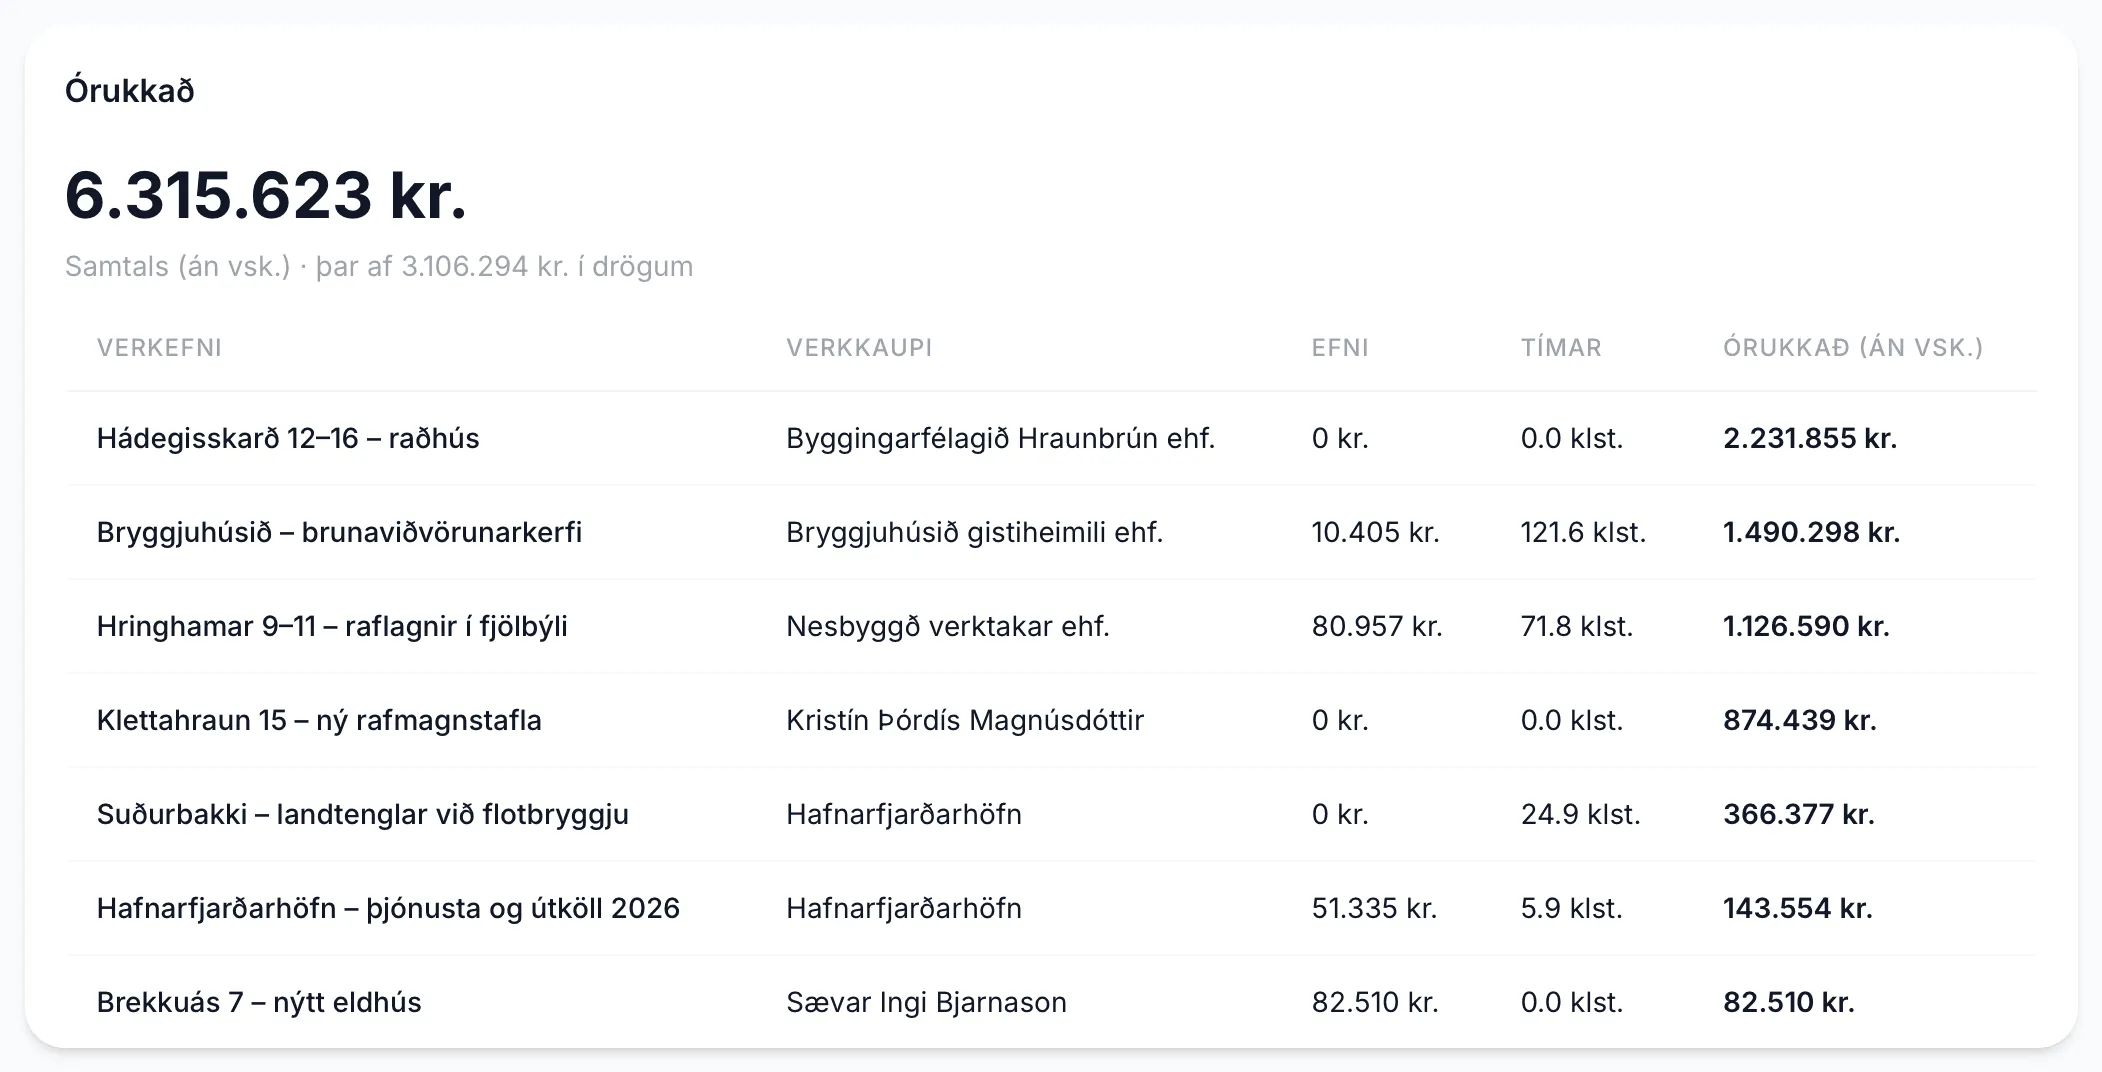
Task: Click the EFNI column header
Action: point(1340,347)
